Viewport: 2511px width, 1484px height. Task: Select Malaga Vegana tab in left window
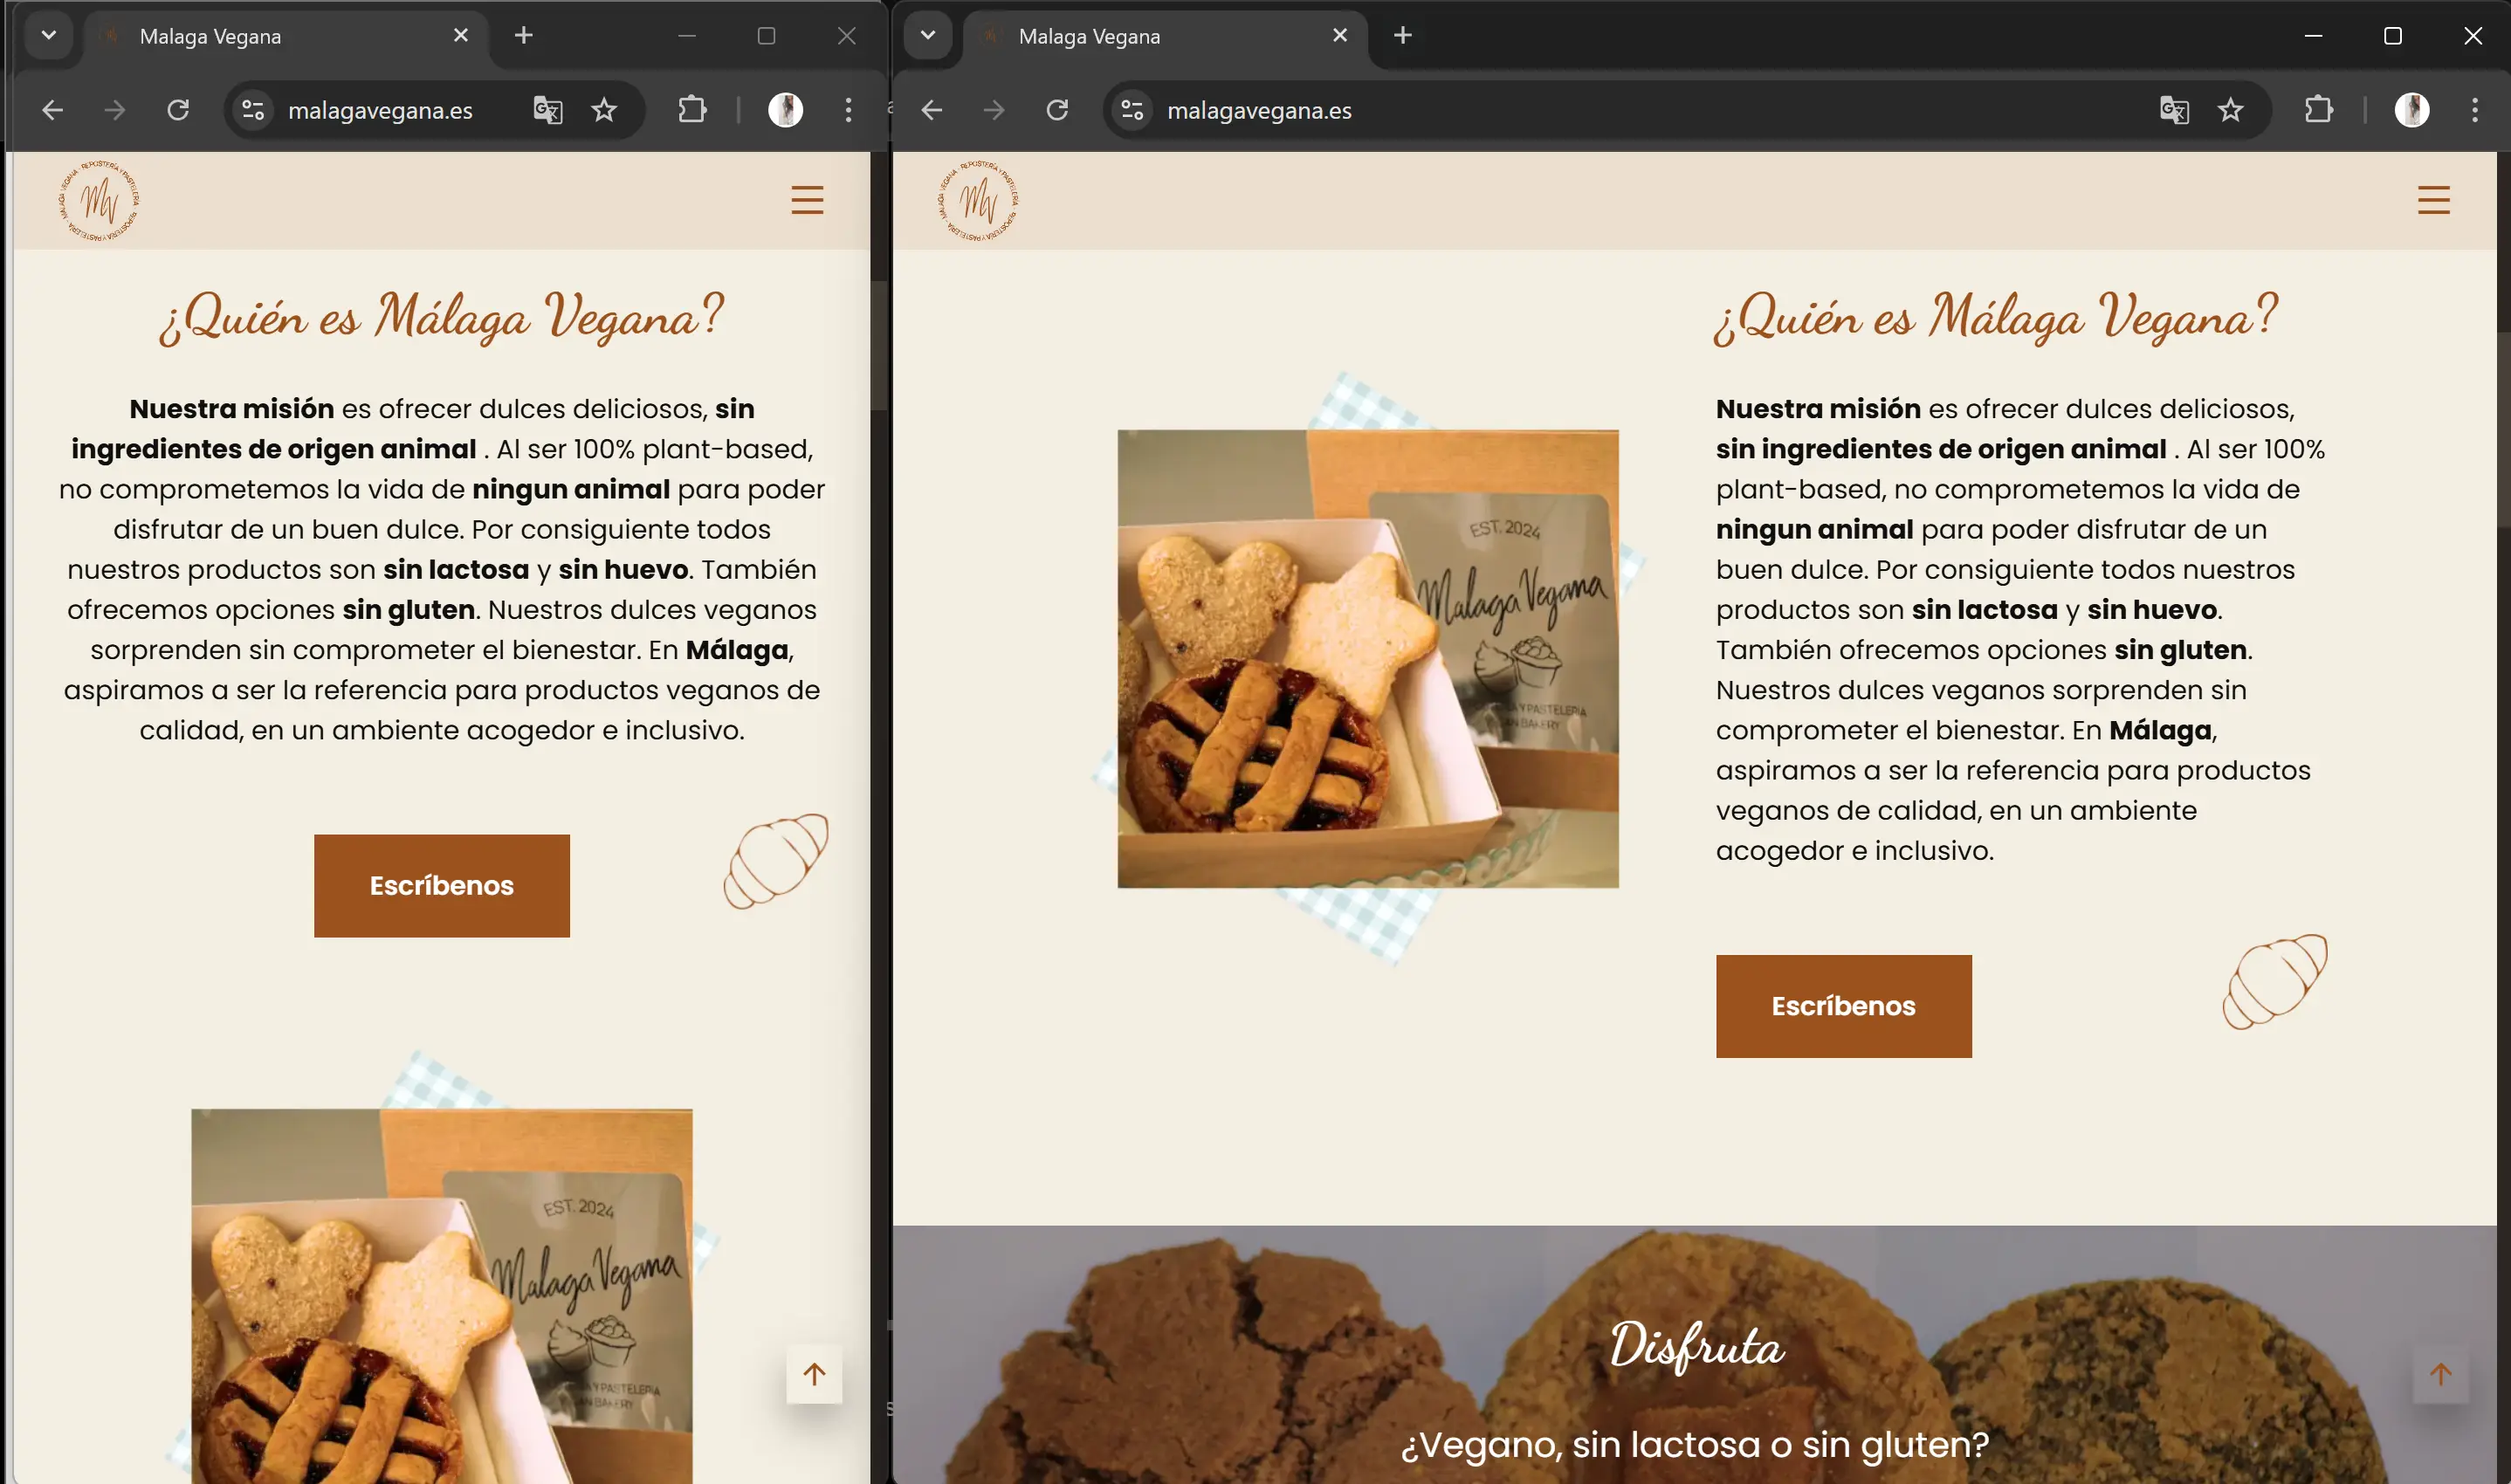point(270,36)
